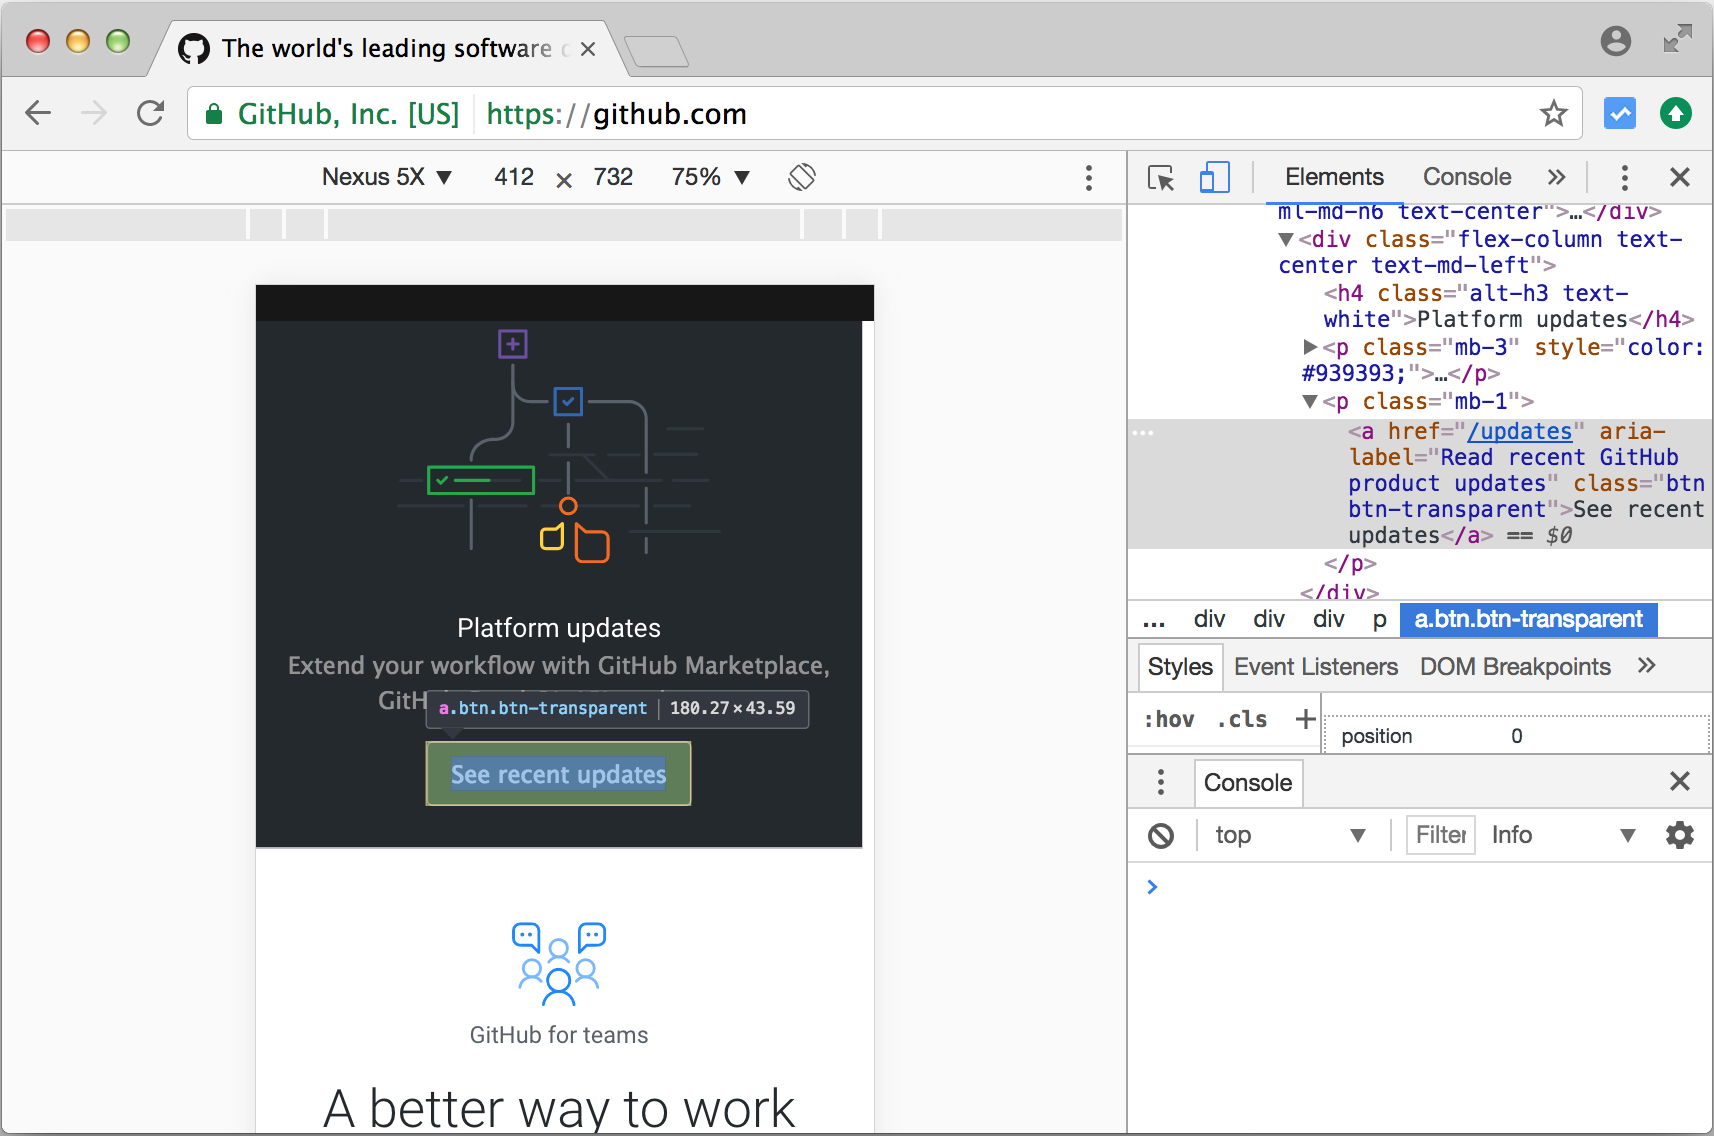Open the Chrome profile avatar icon
Viewport: 1714px width, 1136px height.
point(1616,41)
